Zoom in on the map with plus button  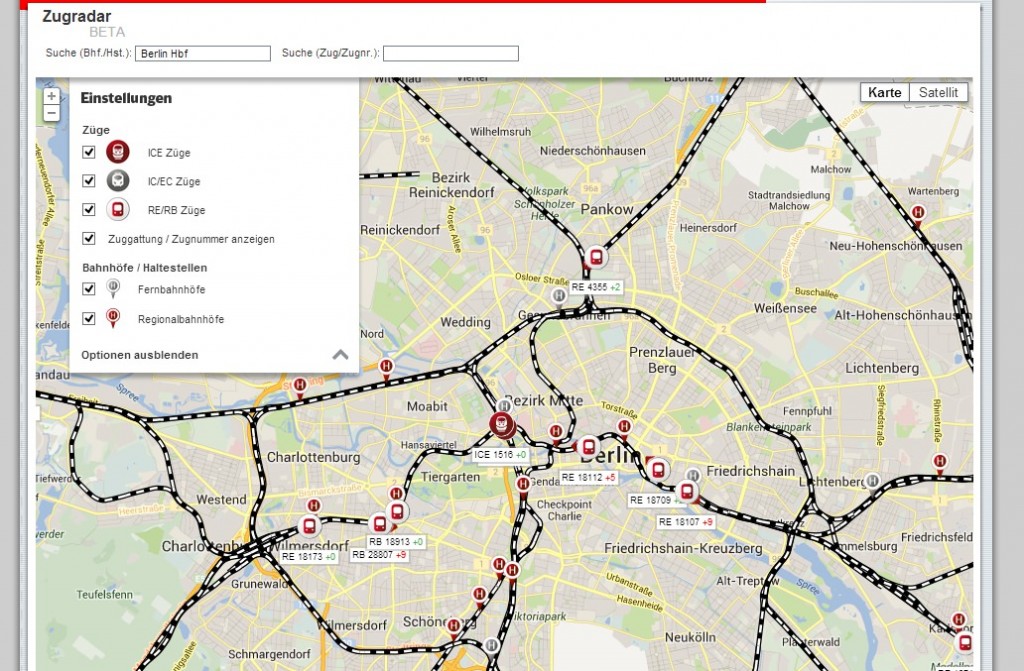52,96
